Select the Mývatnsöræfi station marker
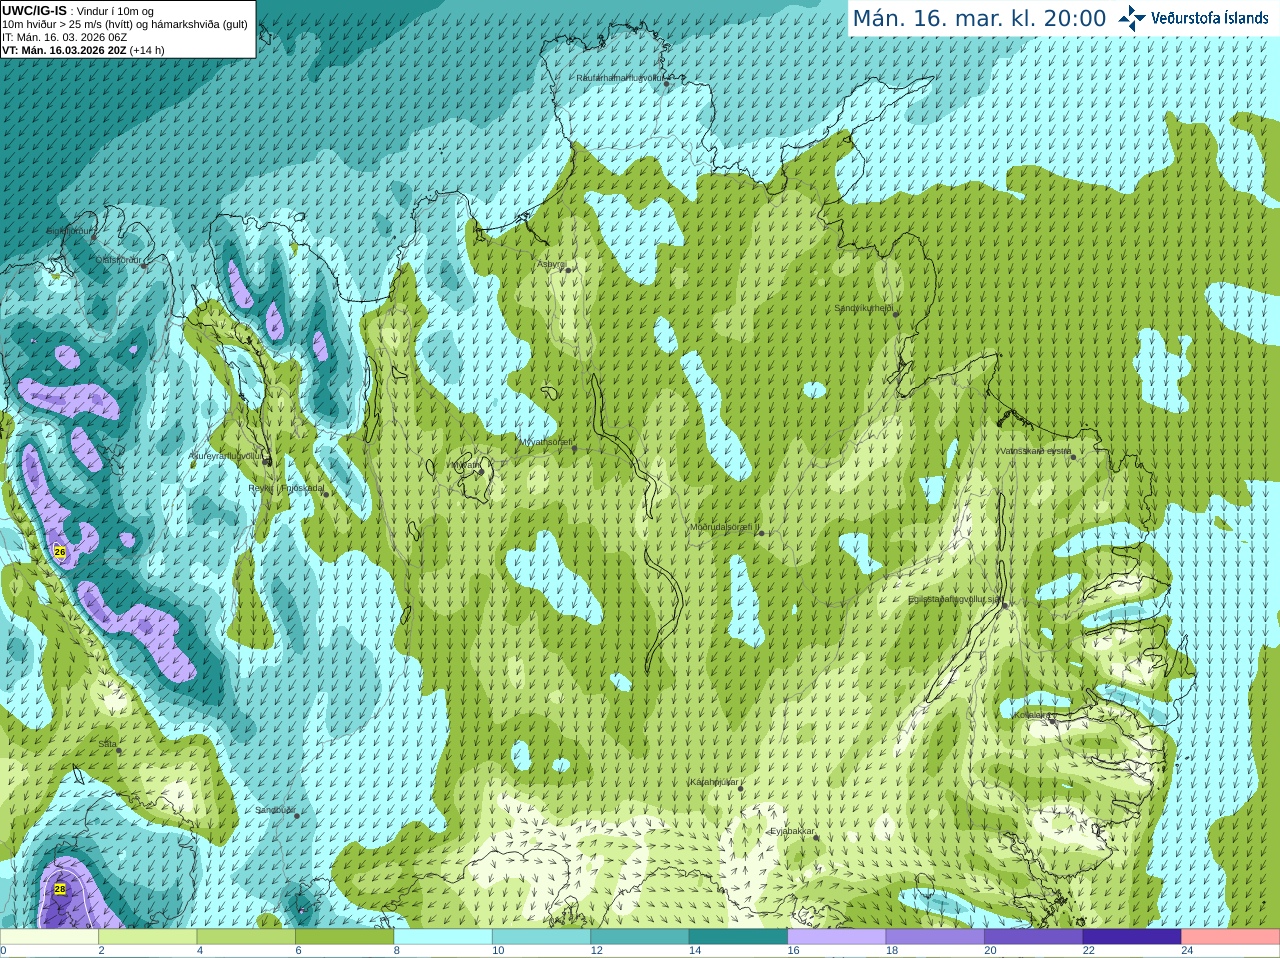 tap(574, 448)
